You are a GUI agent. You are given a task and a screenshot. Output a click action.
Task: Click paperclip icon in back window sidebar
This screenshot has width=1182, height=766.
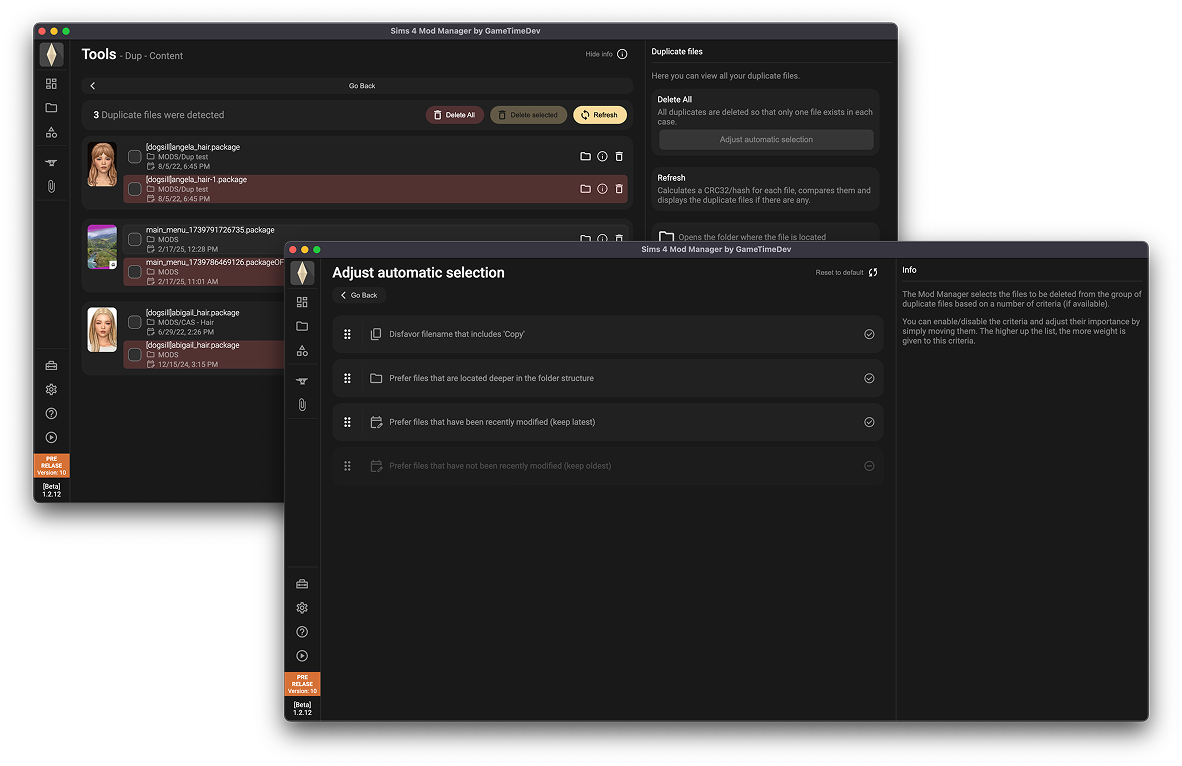pos(51,186)
